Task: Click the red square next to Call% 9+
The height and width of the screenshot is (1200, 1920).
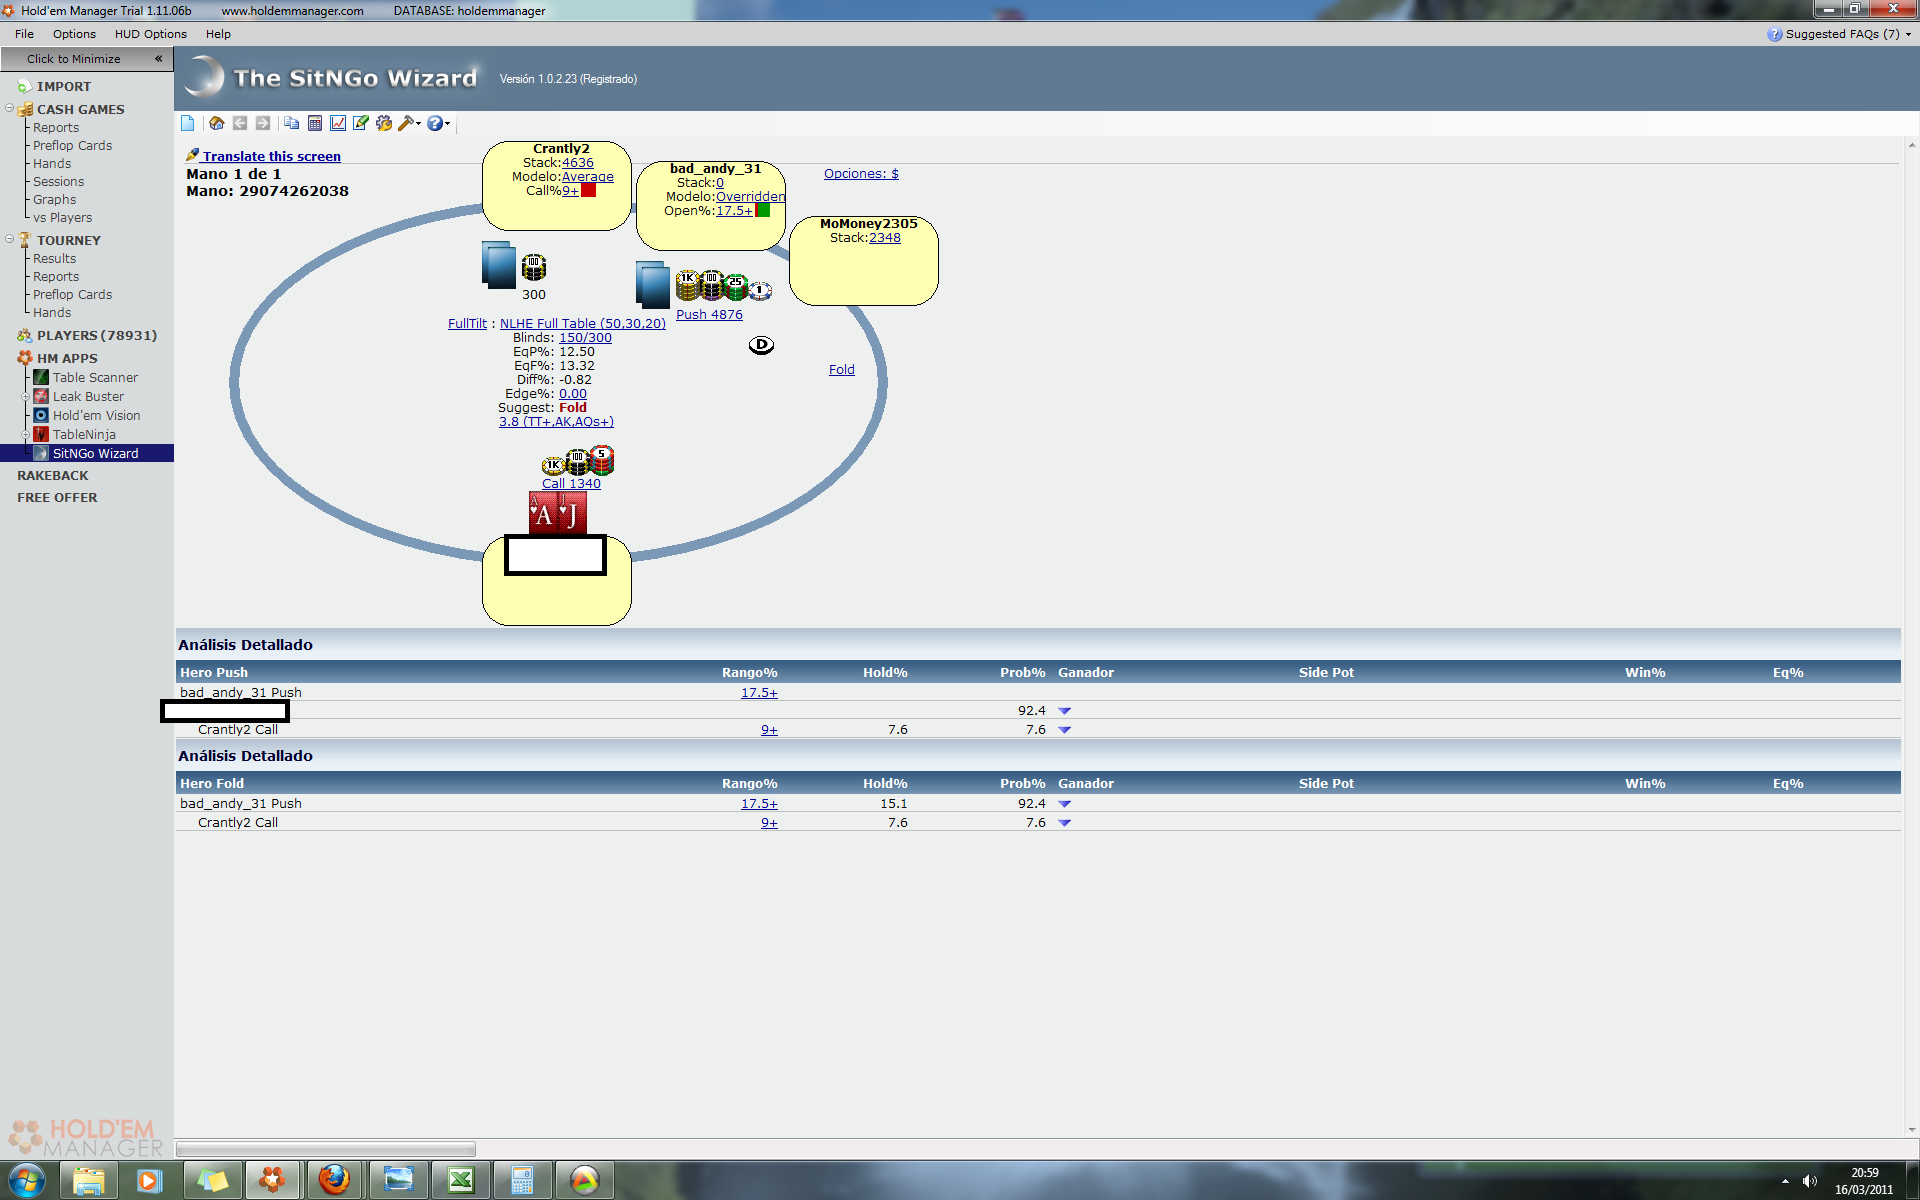Action: pyautogui.click(x=589, y=190)
